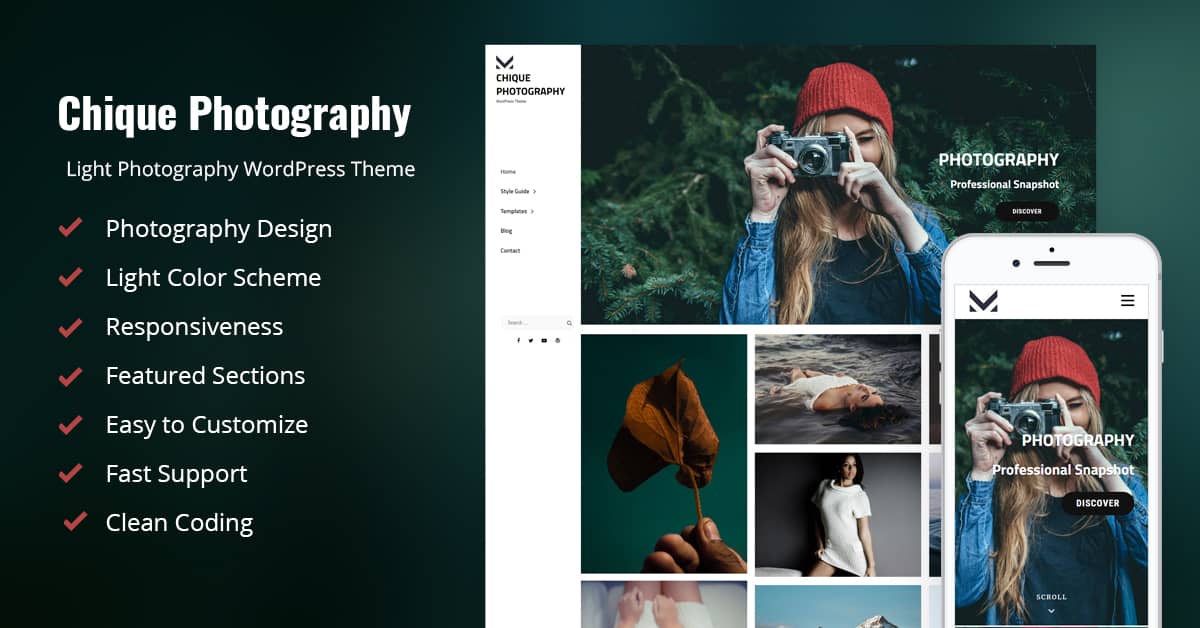The height and width of the screenshot is (628, 1200).
Task: Click Professional Snapshot text on desktop hero
Action: point(1004,185)
